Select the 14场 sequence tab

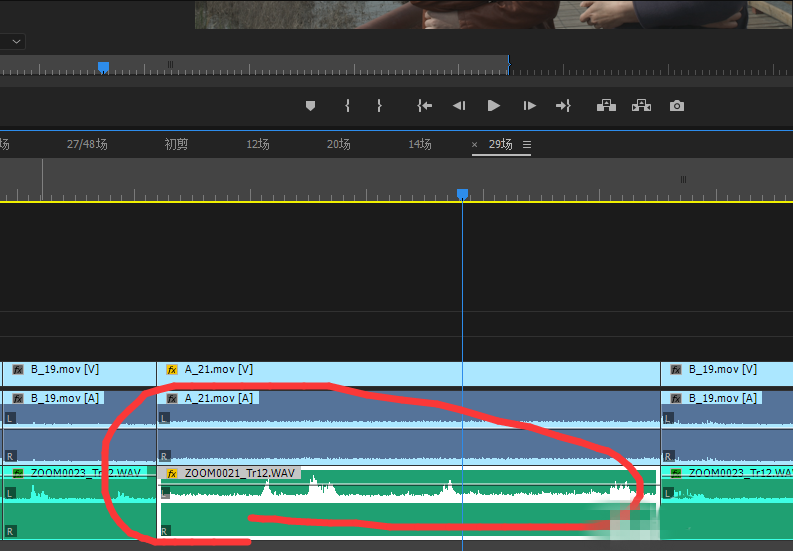click(x=420, y=144)
